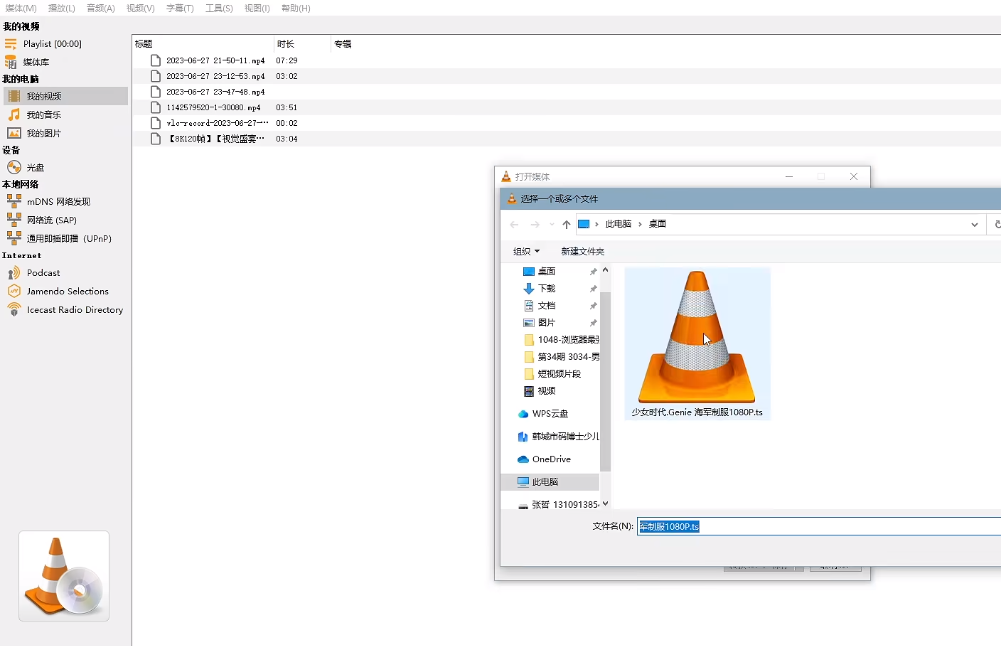The height and width of the screenshot is (646, 1001).
Task: Select 媒体库 media library icon
Action: click(x=13, y=62)
